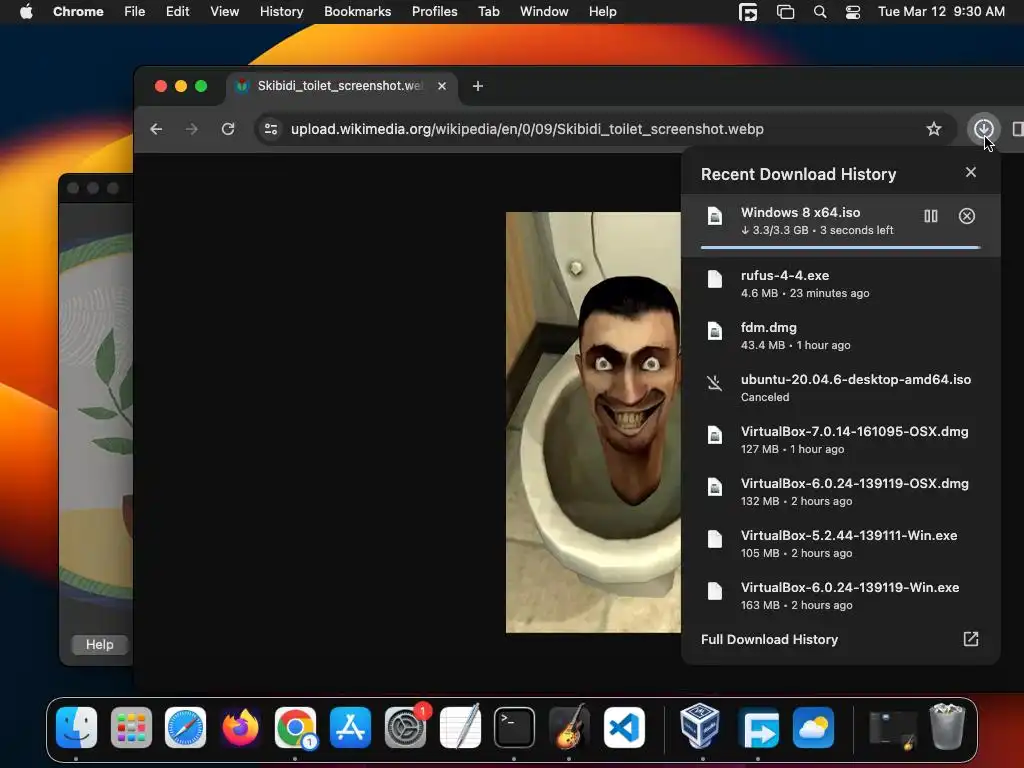This screenshot has width=1024, height=768.
Task: Open the Apple menu
Action: coord(26,12)
